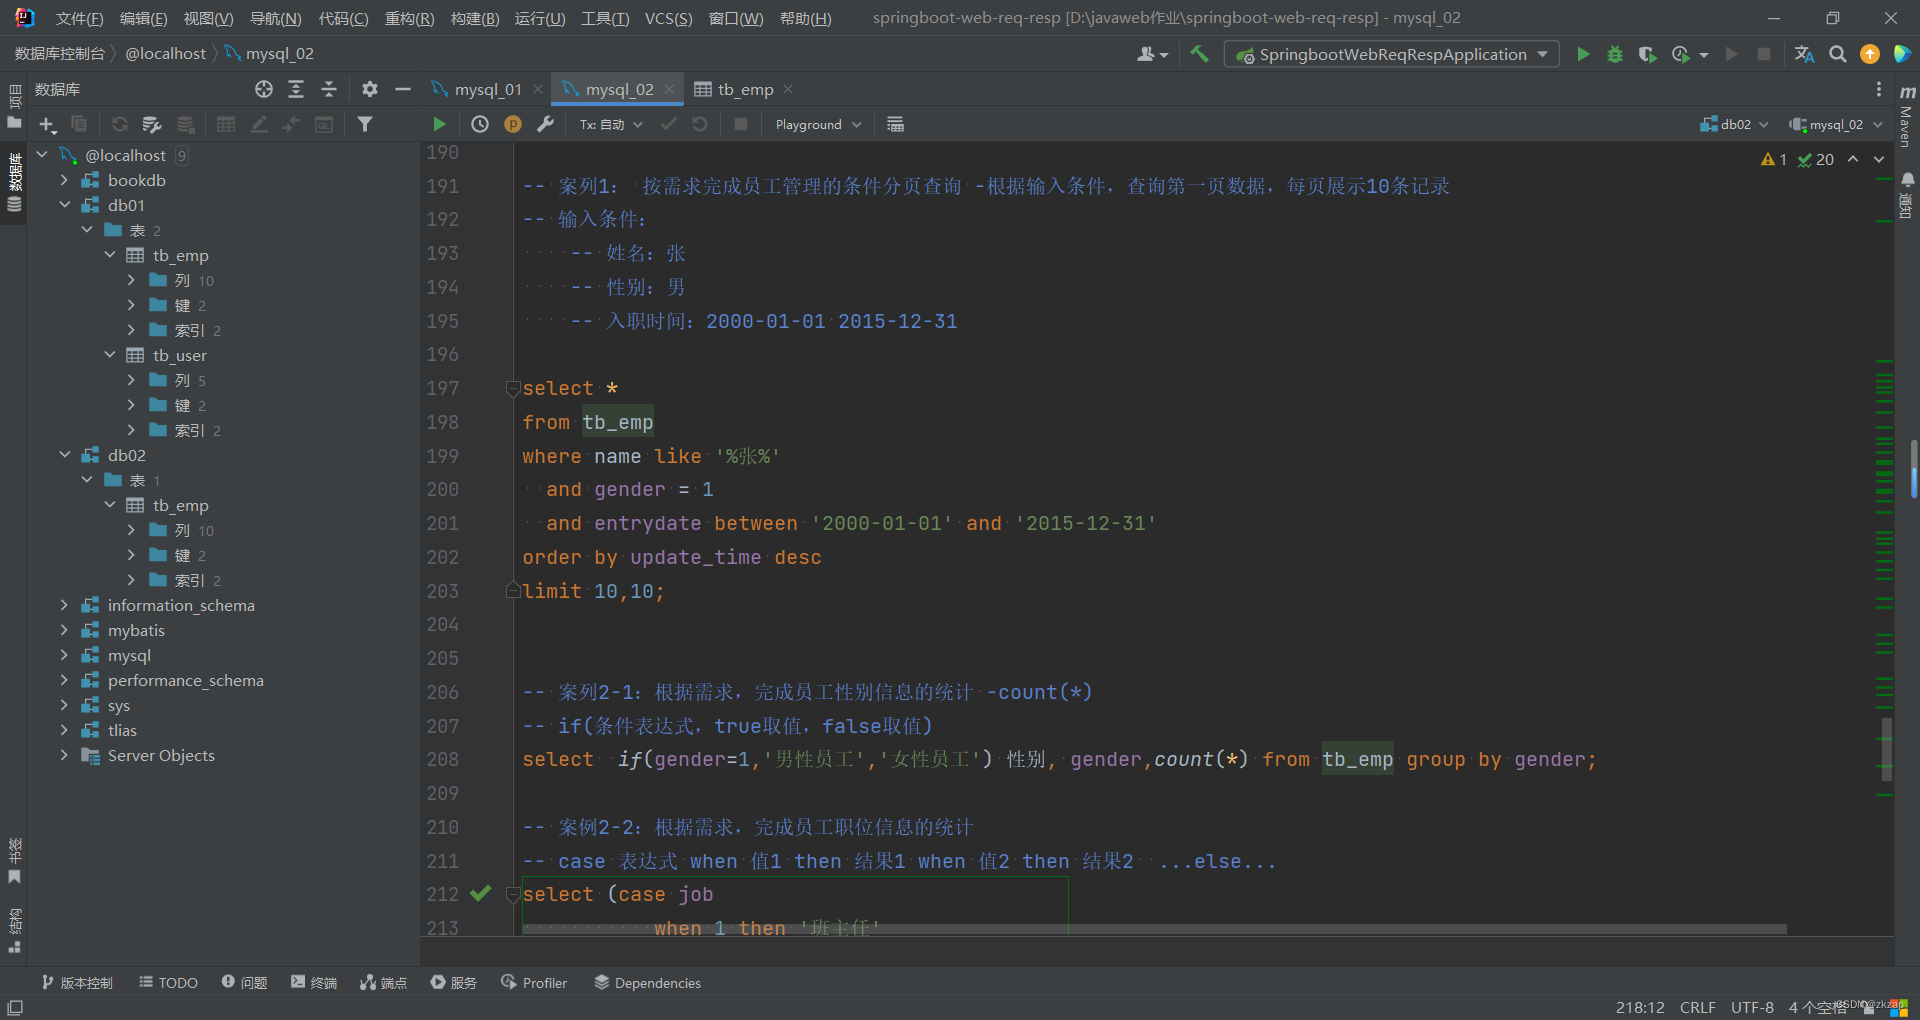
Task: Click the vertical scrollbar thumb in editor
Action: pos(1886,749)
